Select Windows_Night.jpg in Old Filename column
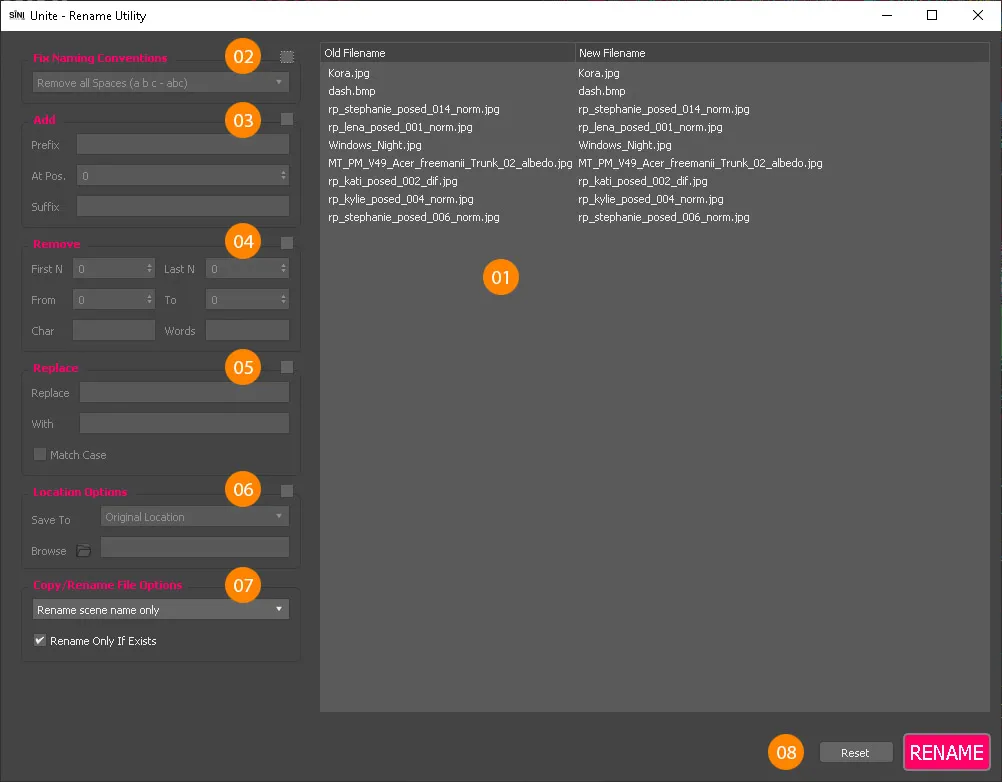The image size is (1002, 782). coord(374,145)
